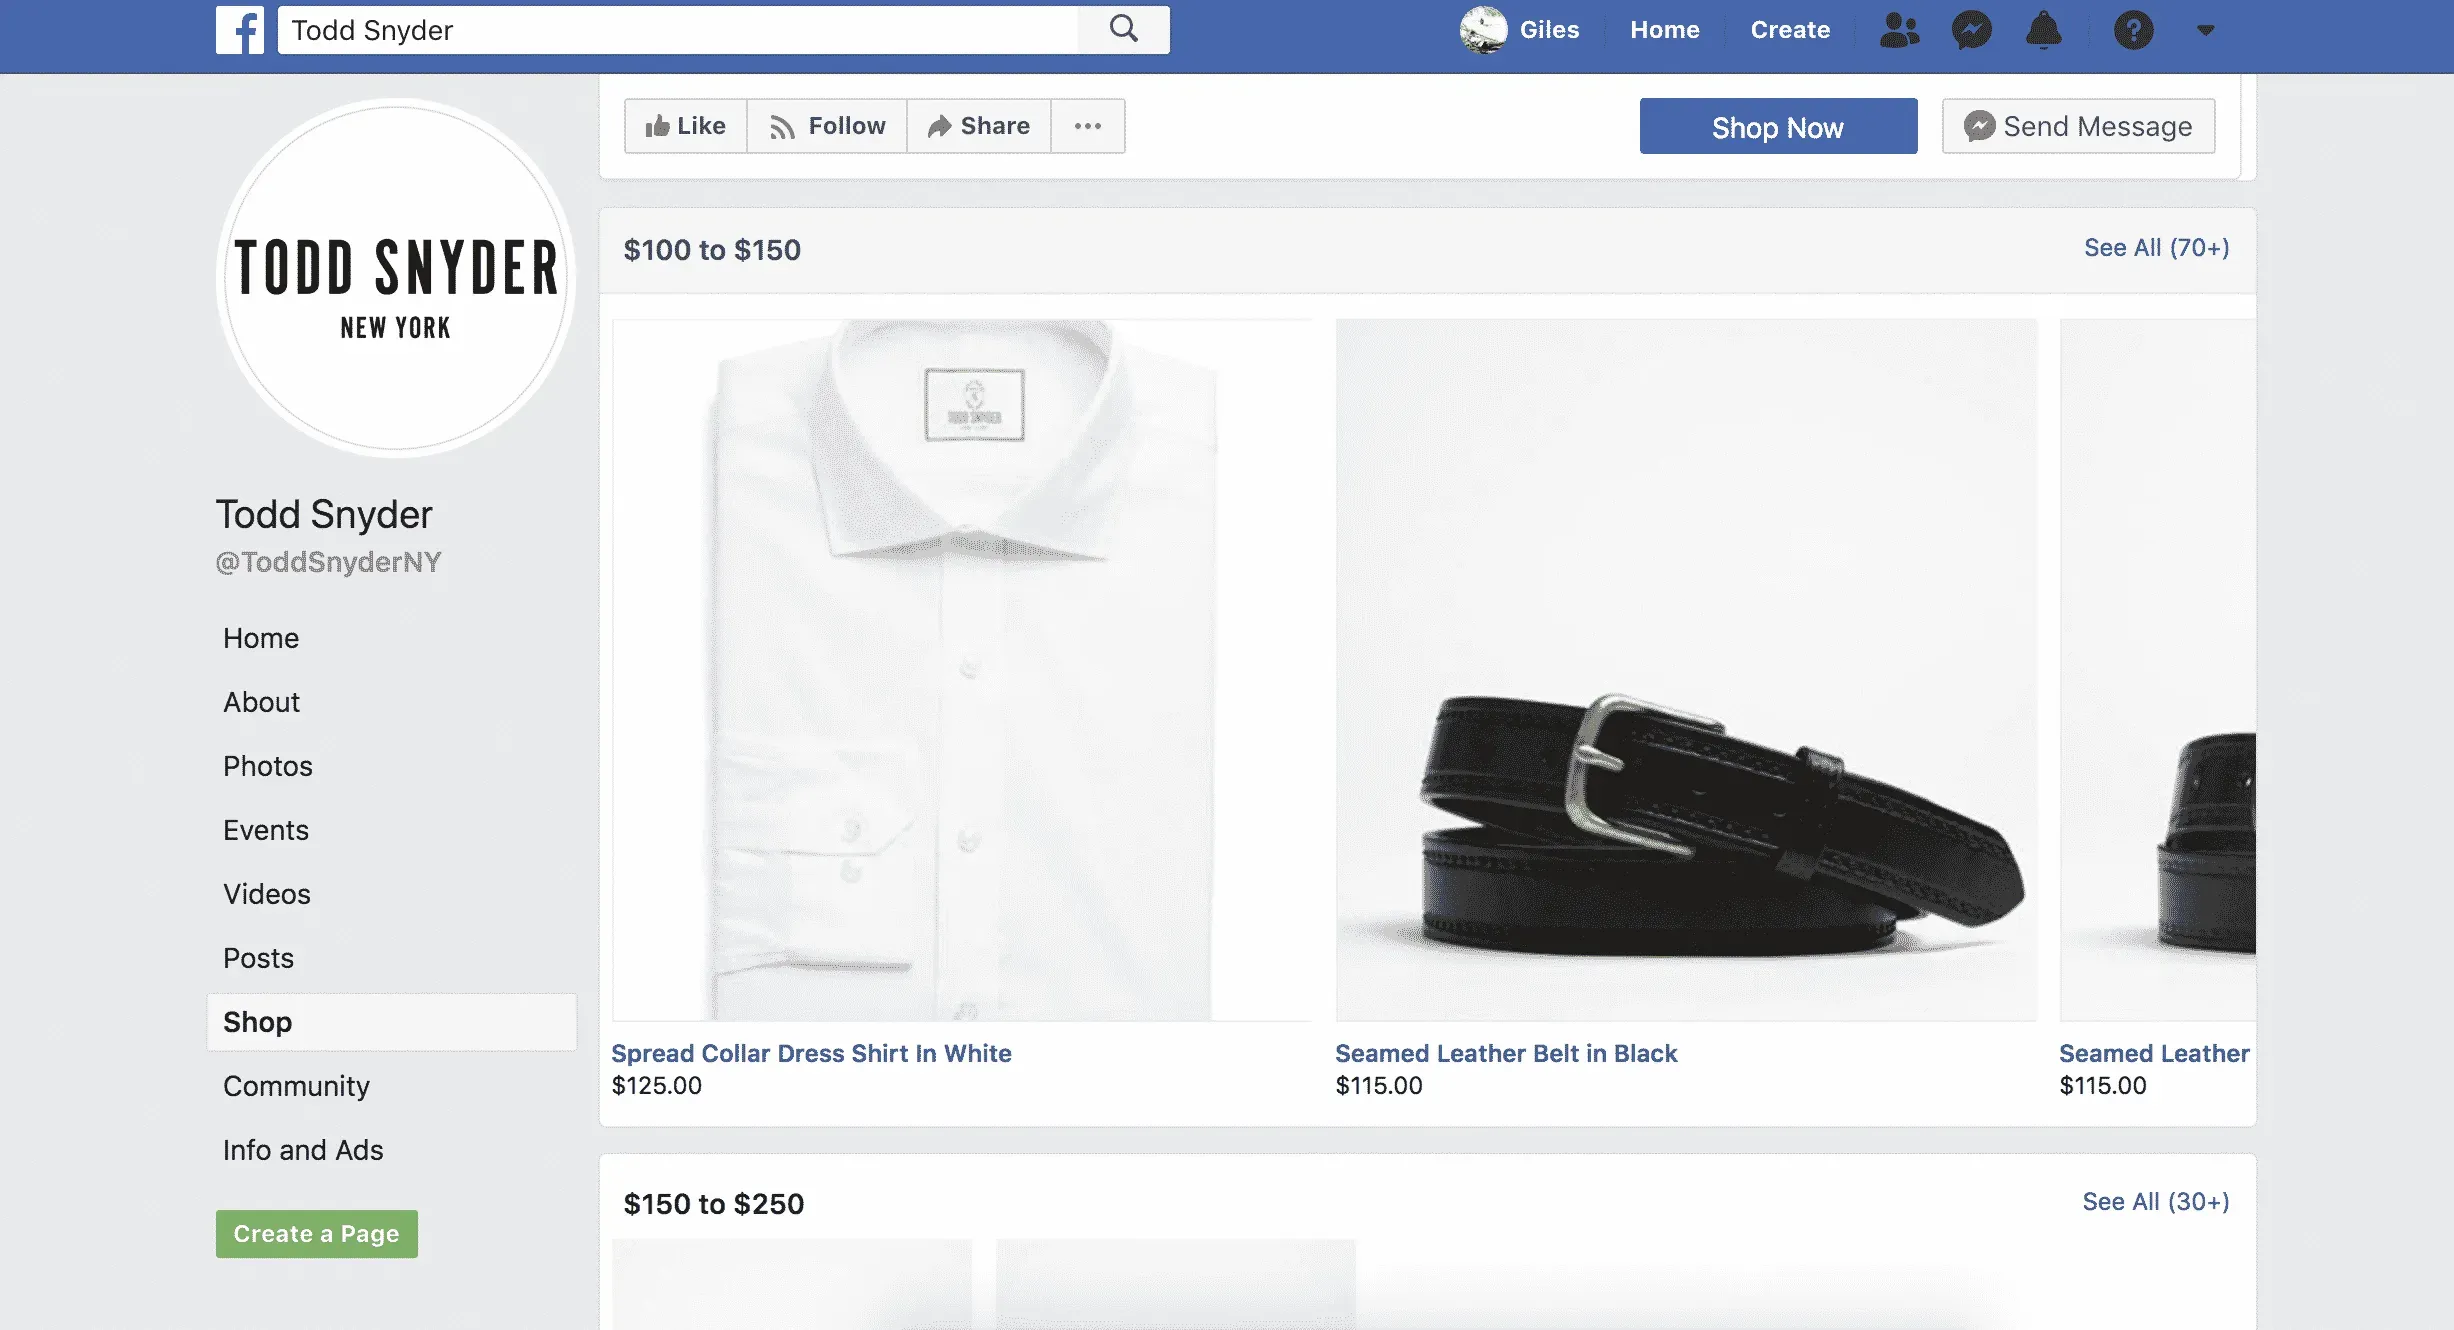
Task: Like the Todd Snyder page
Action: (684, 126)
